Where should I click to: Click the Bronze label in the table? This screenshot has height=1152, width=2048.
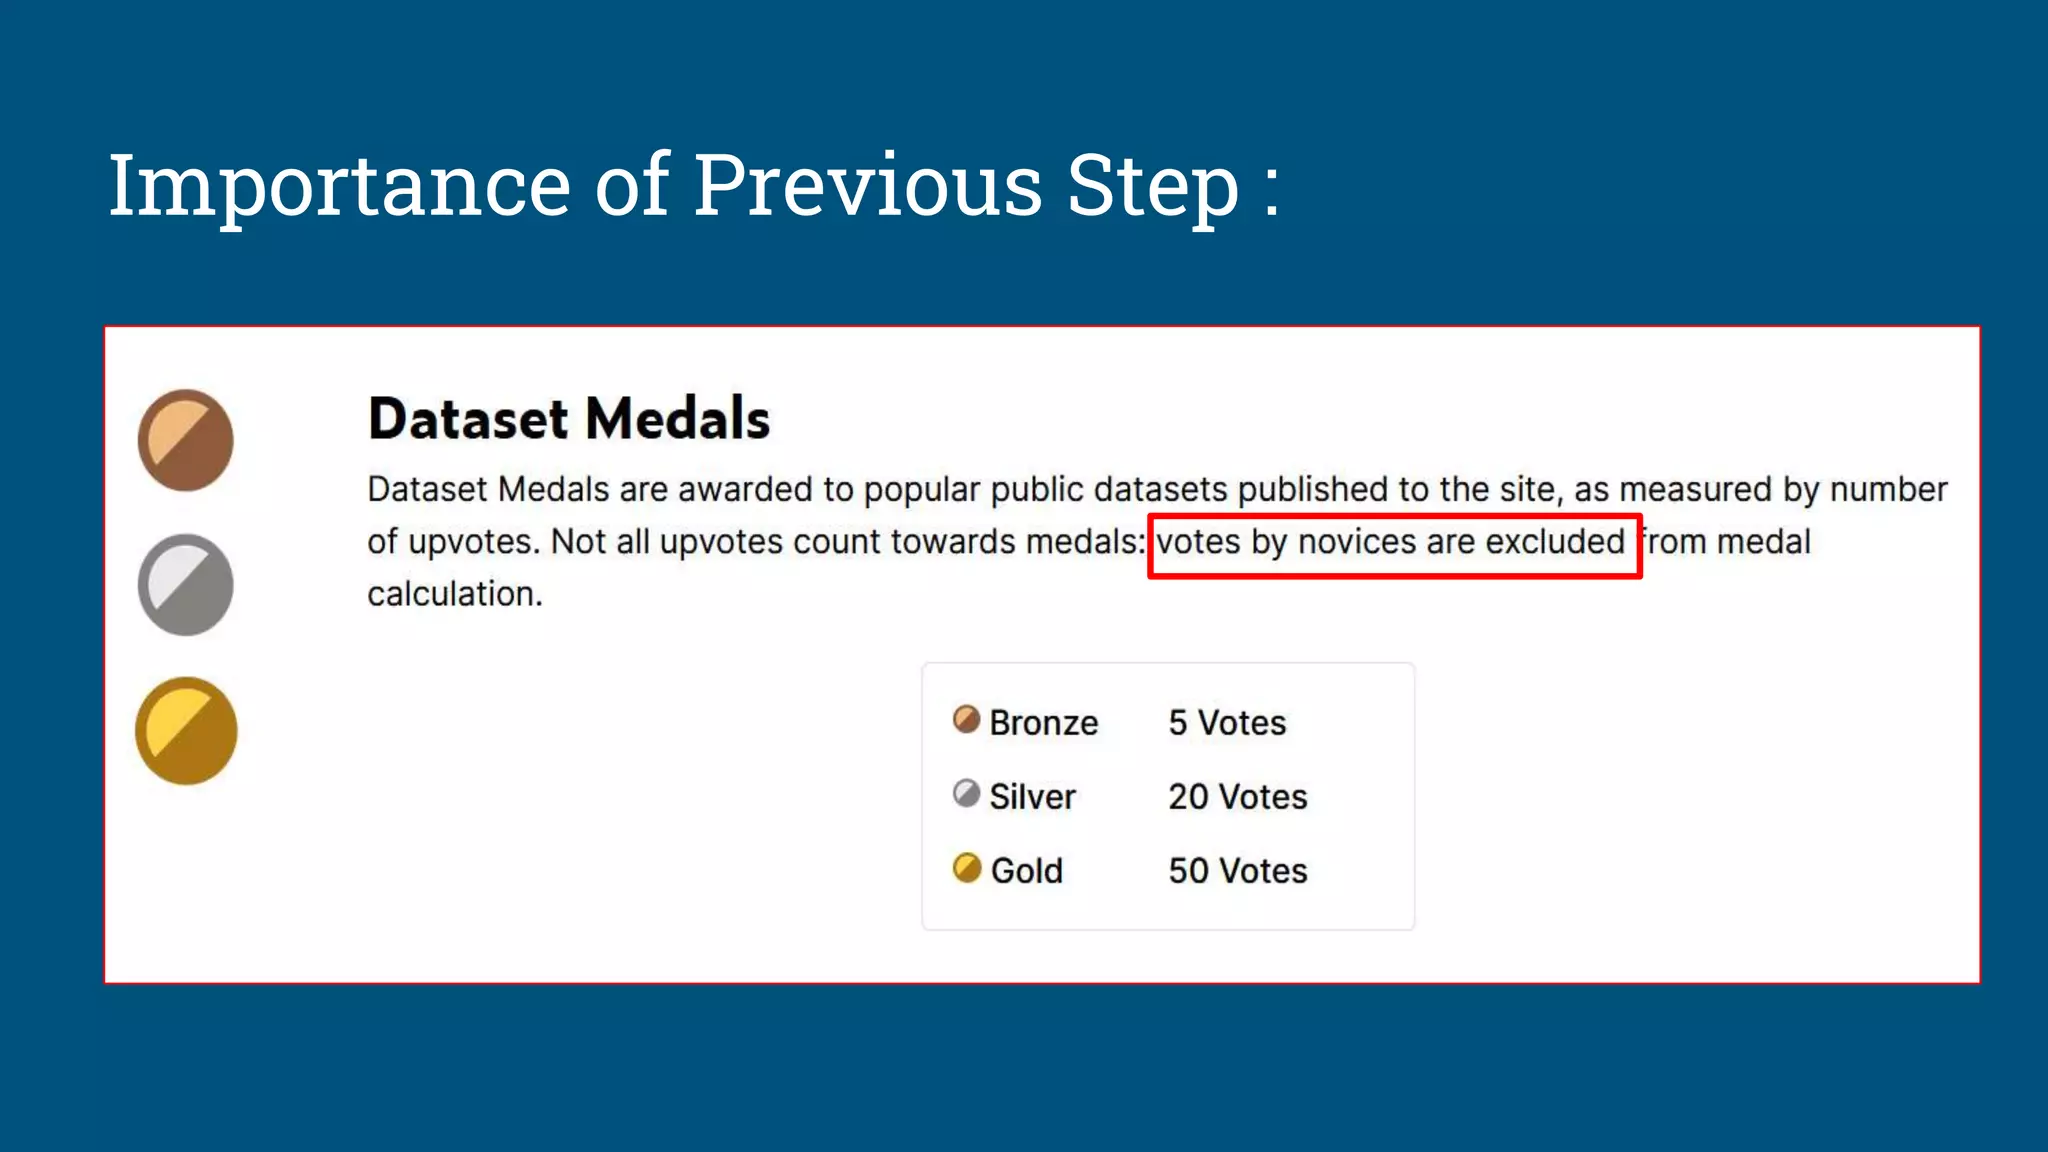1044,722
